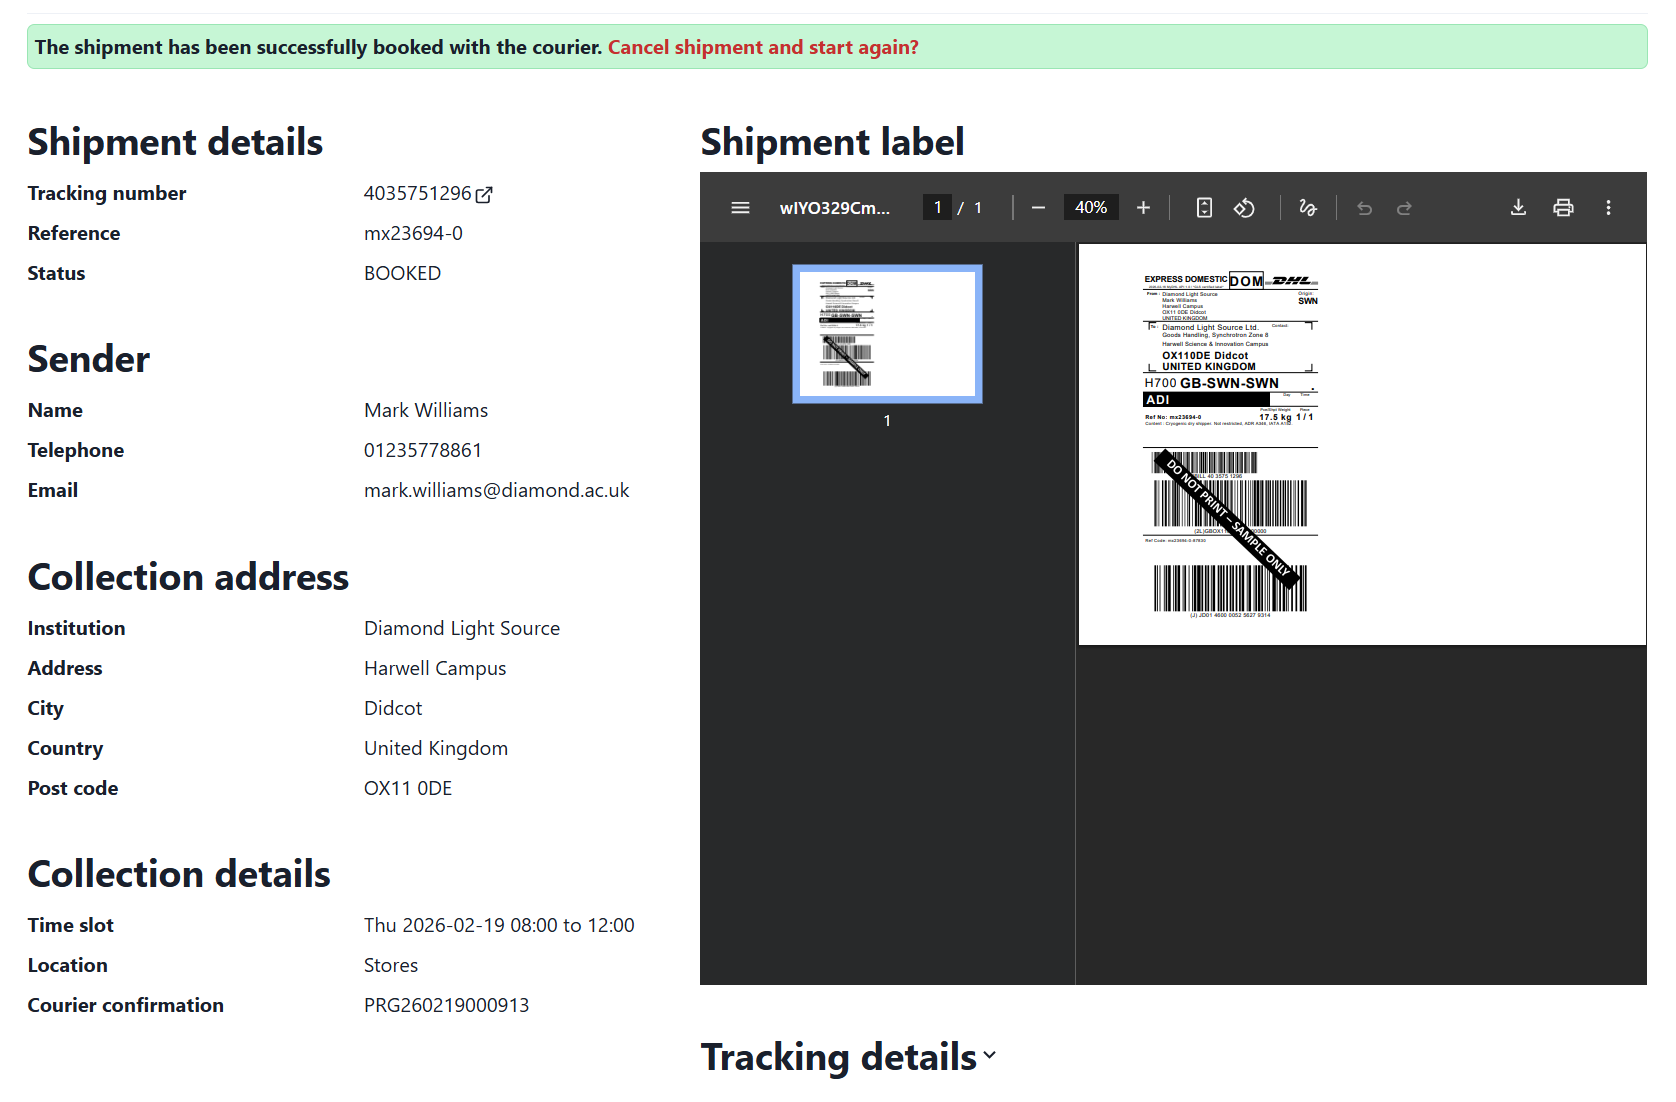Click the Sender heading
Screen dimensions: 1676x1102
[89, 359]
